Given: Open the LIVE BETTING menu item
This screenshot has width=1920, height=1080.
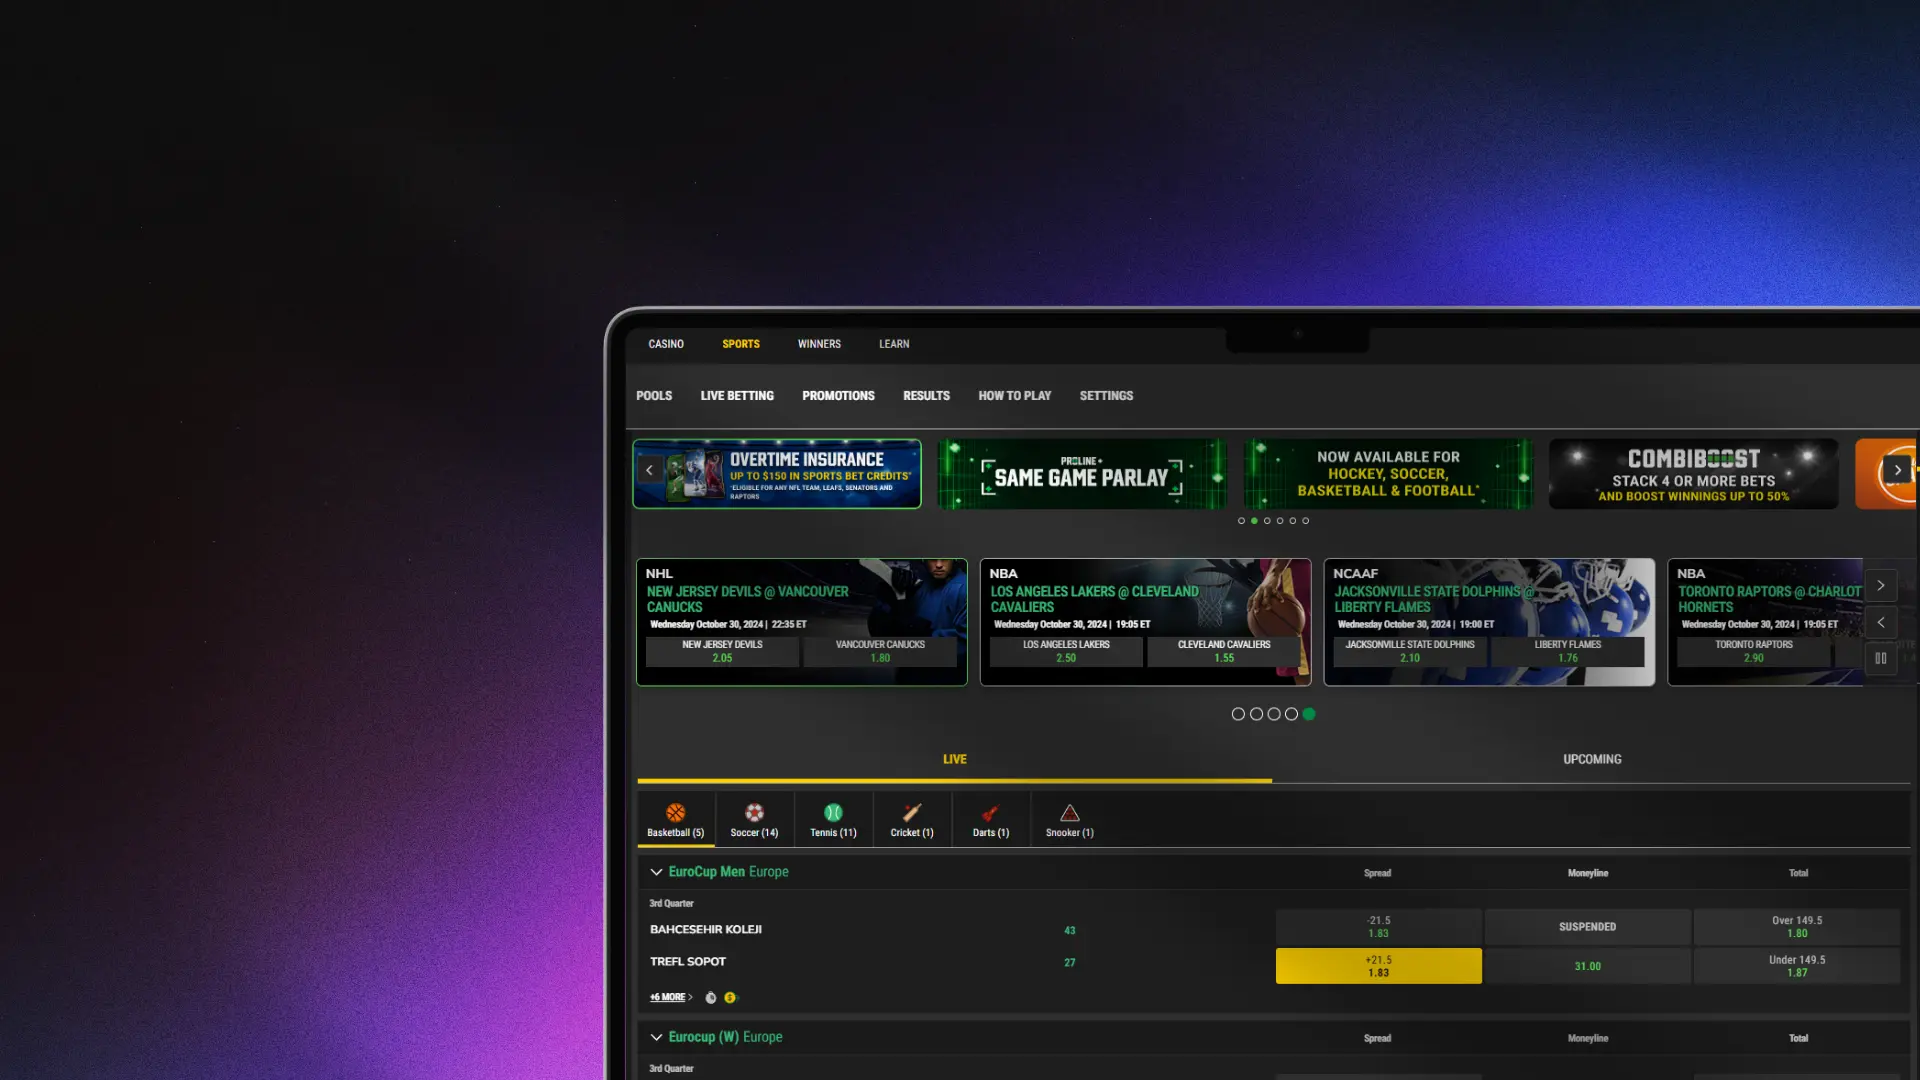Looking at the screenshot, I should coord(737,395).
